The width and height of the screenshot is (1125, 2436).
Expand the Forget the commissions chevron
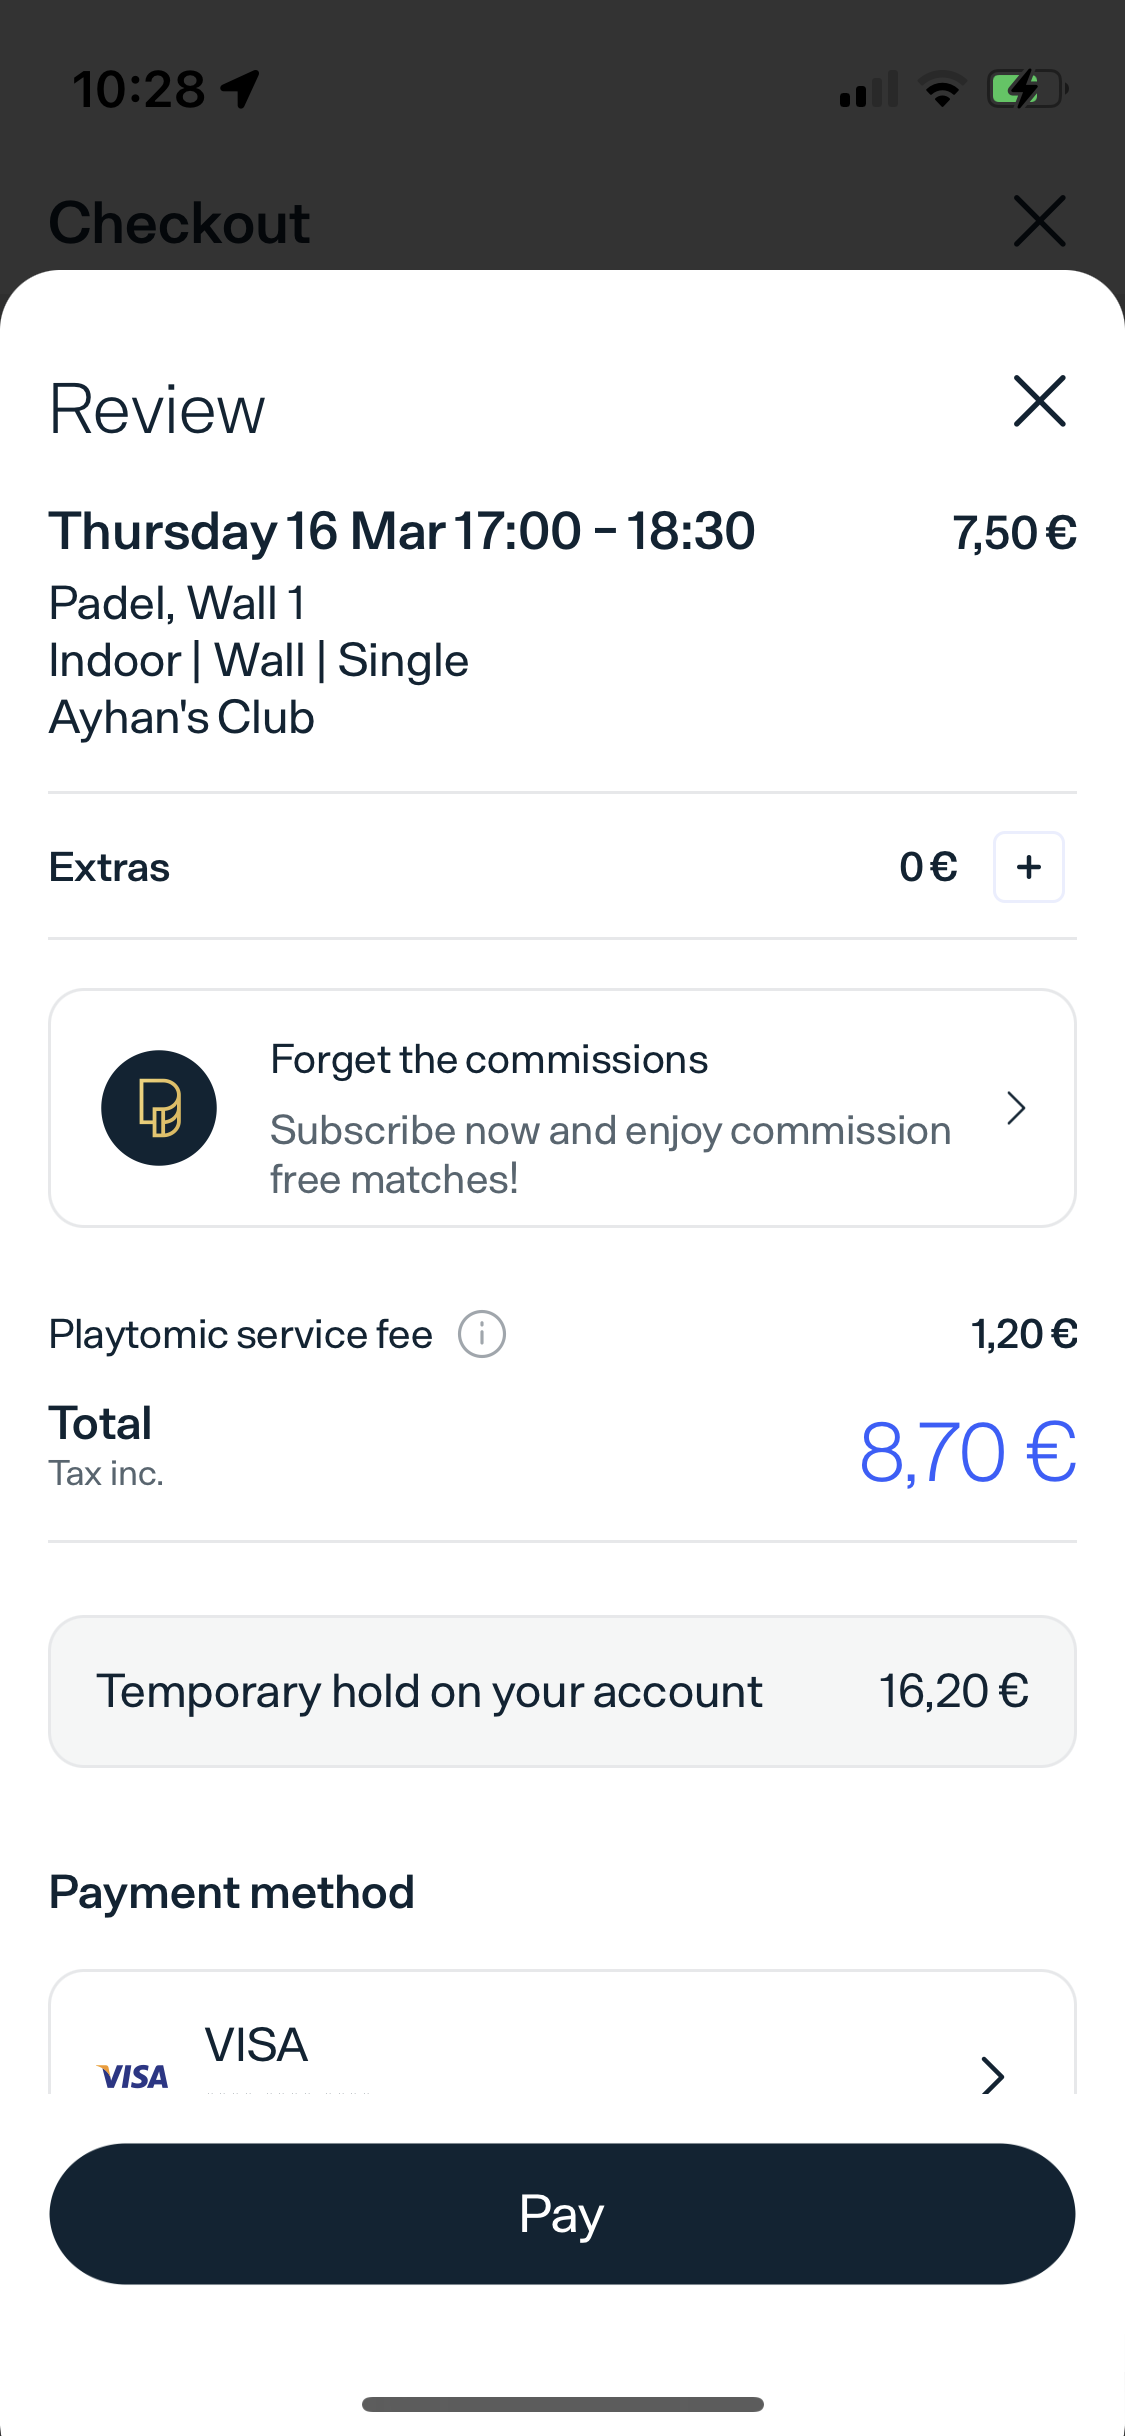tap(1016, 1108)
